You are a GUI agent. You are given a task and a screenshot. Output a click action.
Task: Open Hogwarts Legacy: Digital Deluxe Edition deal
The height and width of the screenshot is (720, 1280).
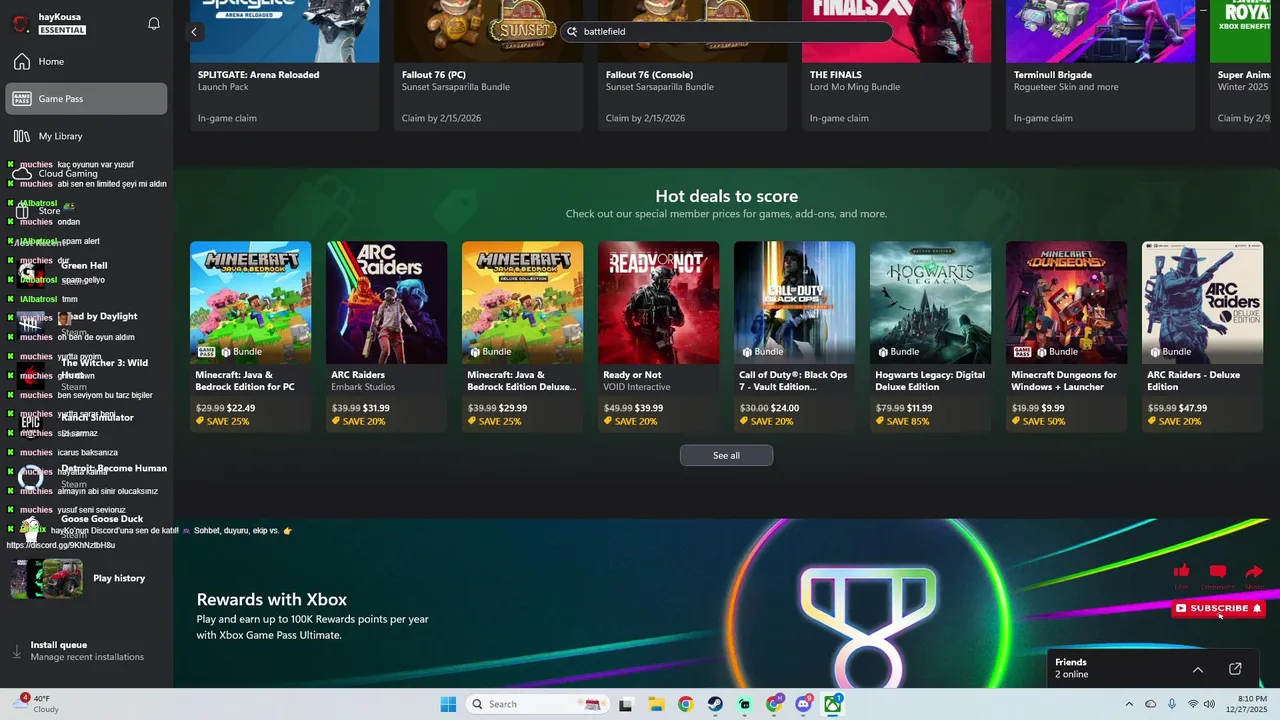tap(931, 337)
